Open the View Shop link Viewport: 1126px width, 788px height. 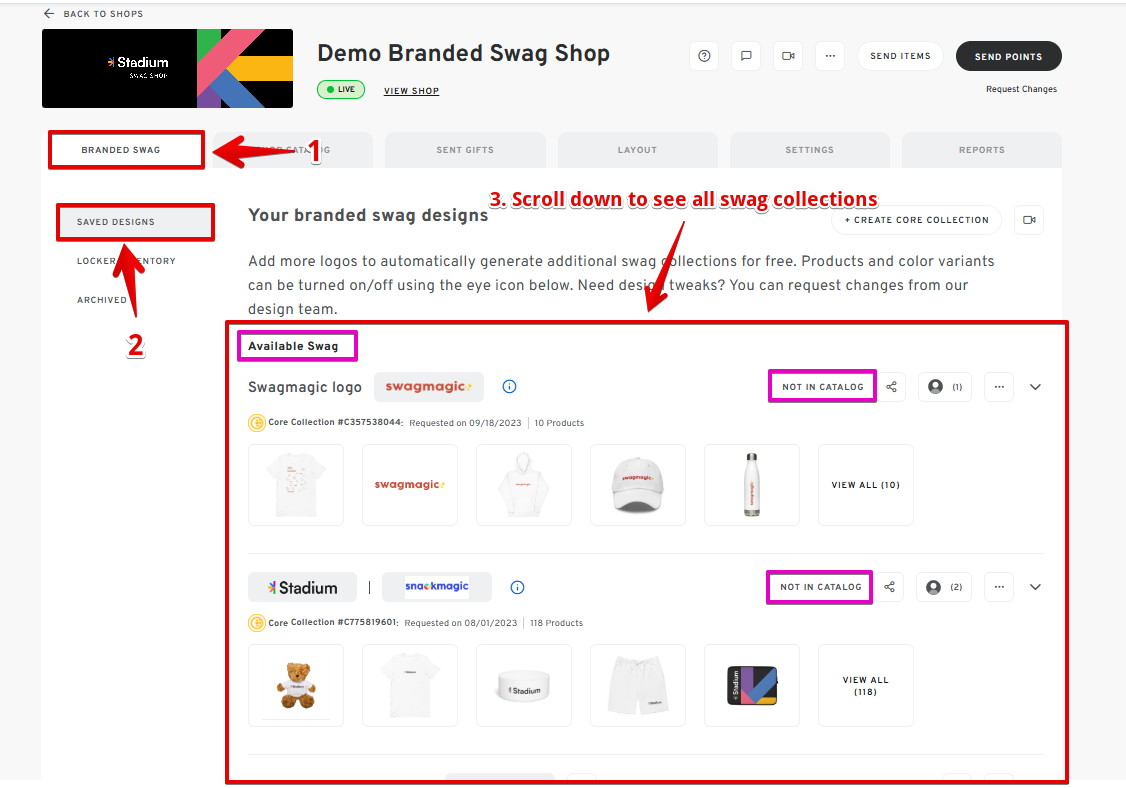point(411,91)
